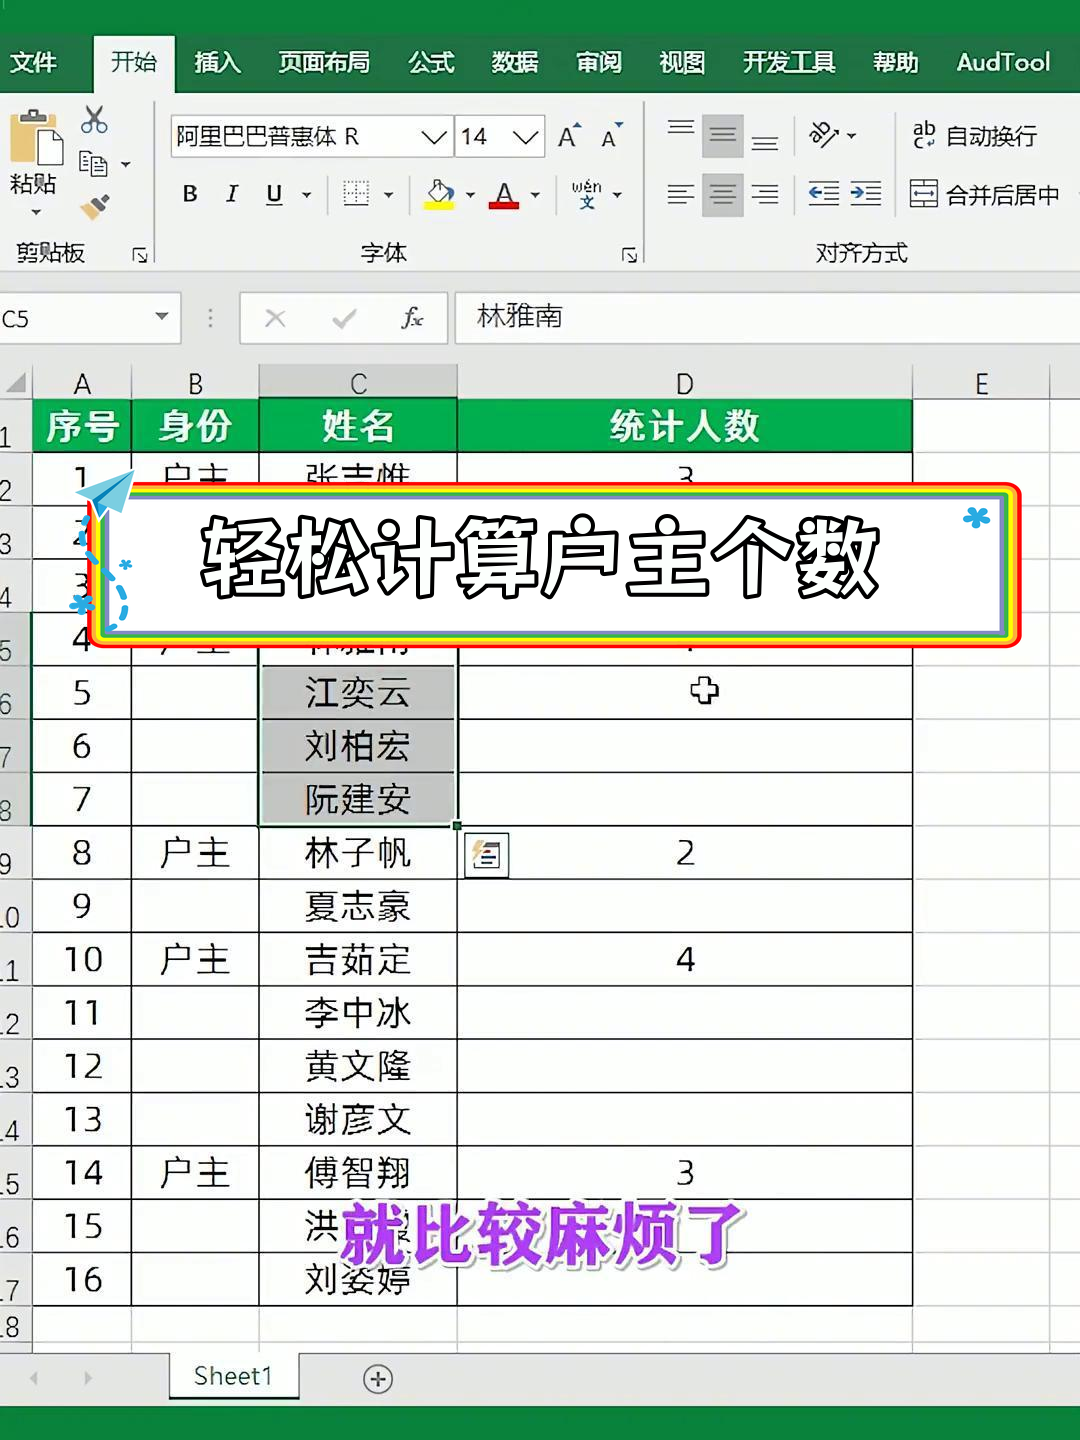The image size is (1080, 1440).
Task: Switch to the 数据 (Data) tab
Action: pos(515,63)
